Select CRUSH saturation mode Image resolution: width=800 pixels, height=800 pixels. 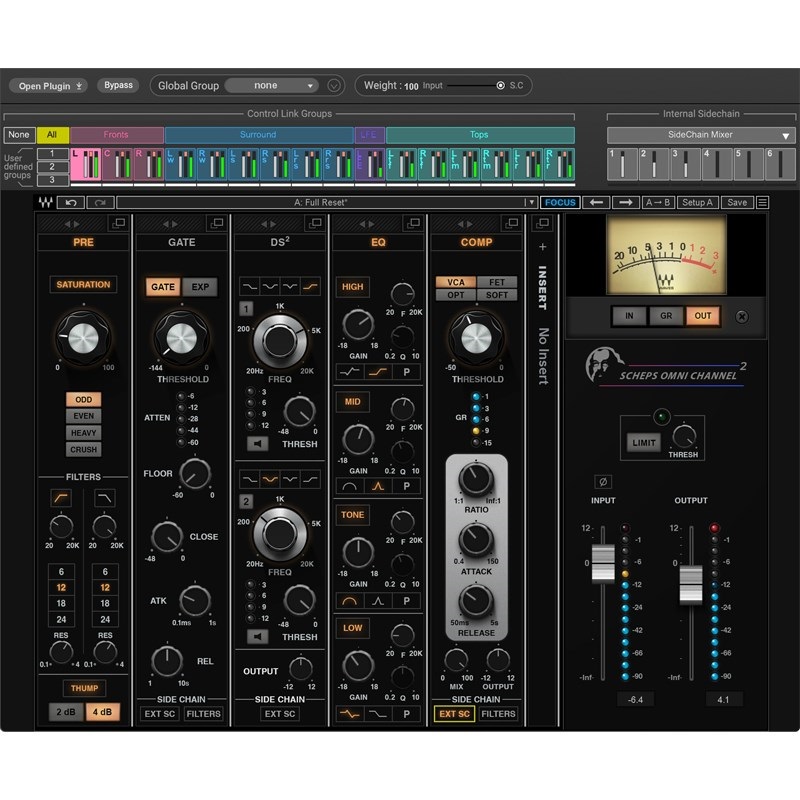[83, 449]
